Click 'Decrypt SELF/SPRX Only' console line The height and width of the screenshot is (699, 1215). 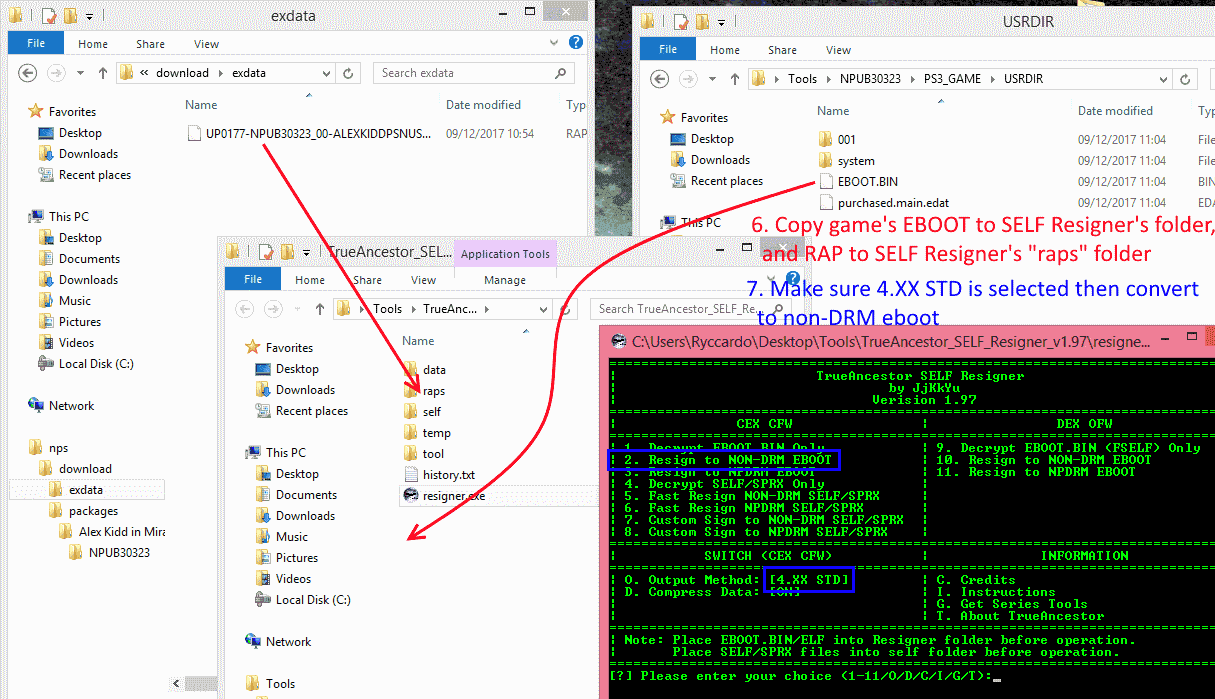click(724, 484)
